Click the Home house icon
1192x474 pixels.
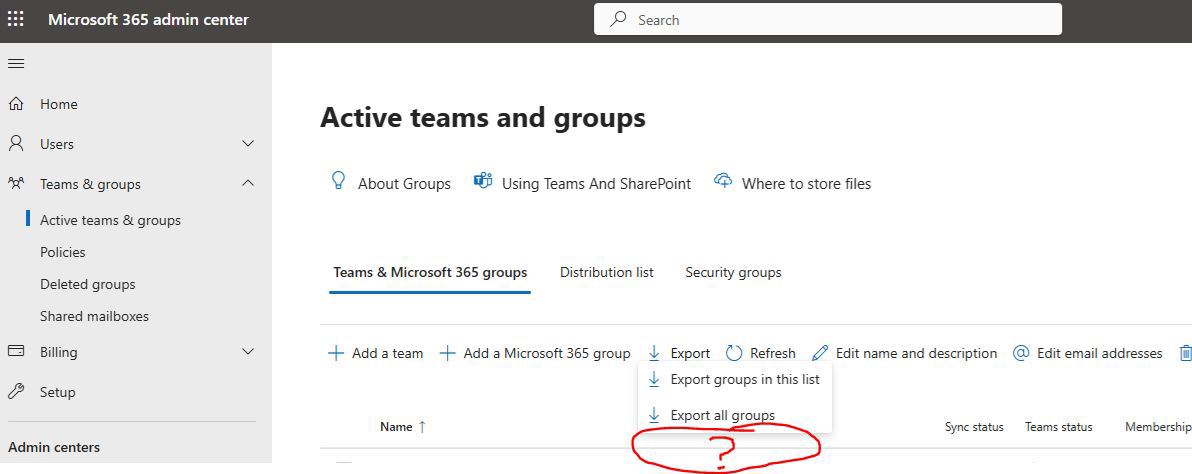(16, 104)
